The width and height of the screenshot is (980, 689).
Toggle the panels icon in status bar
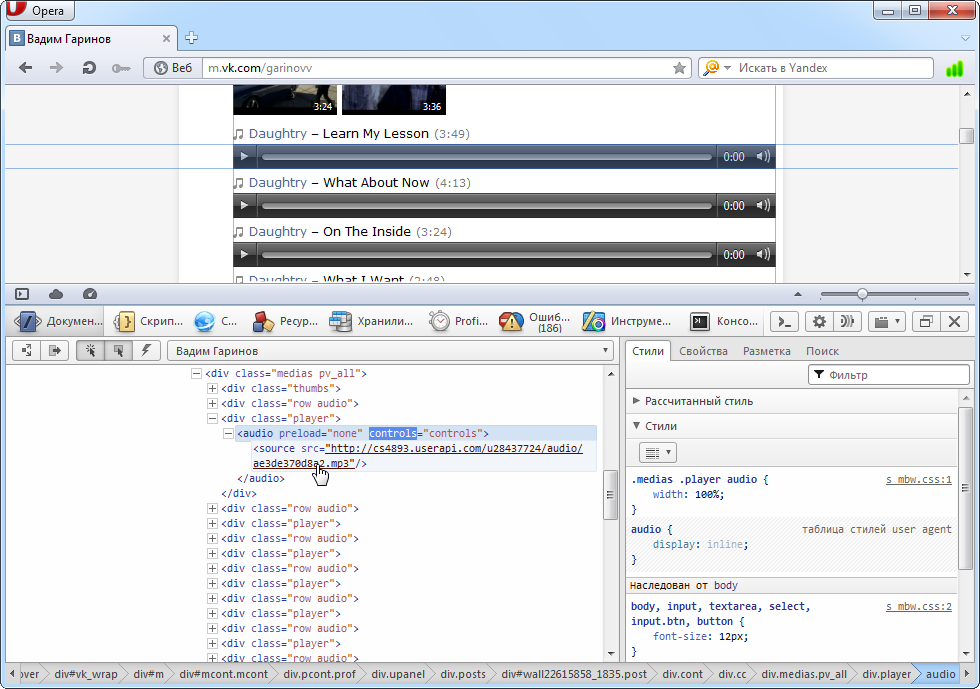pyautogui.click(x=22, y=294)
